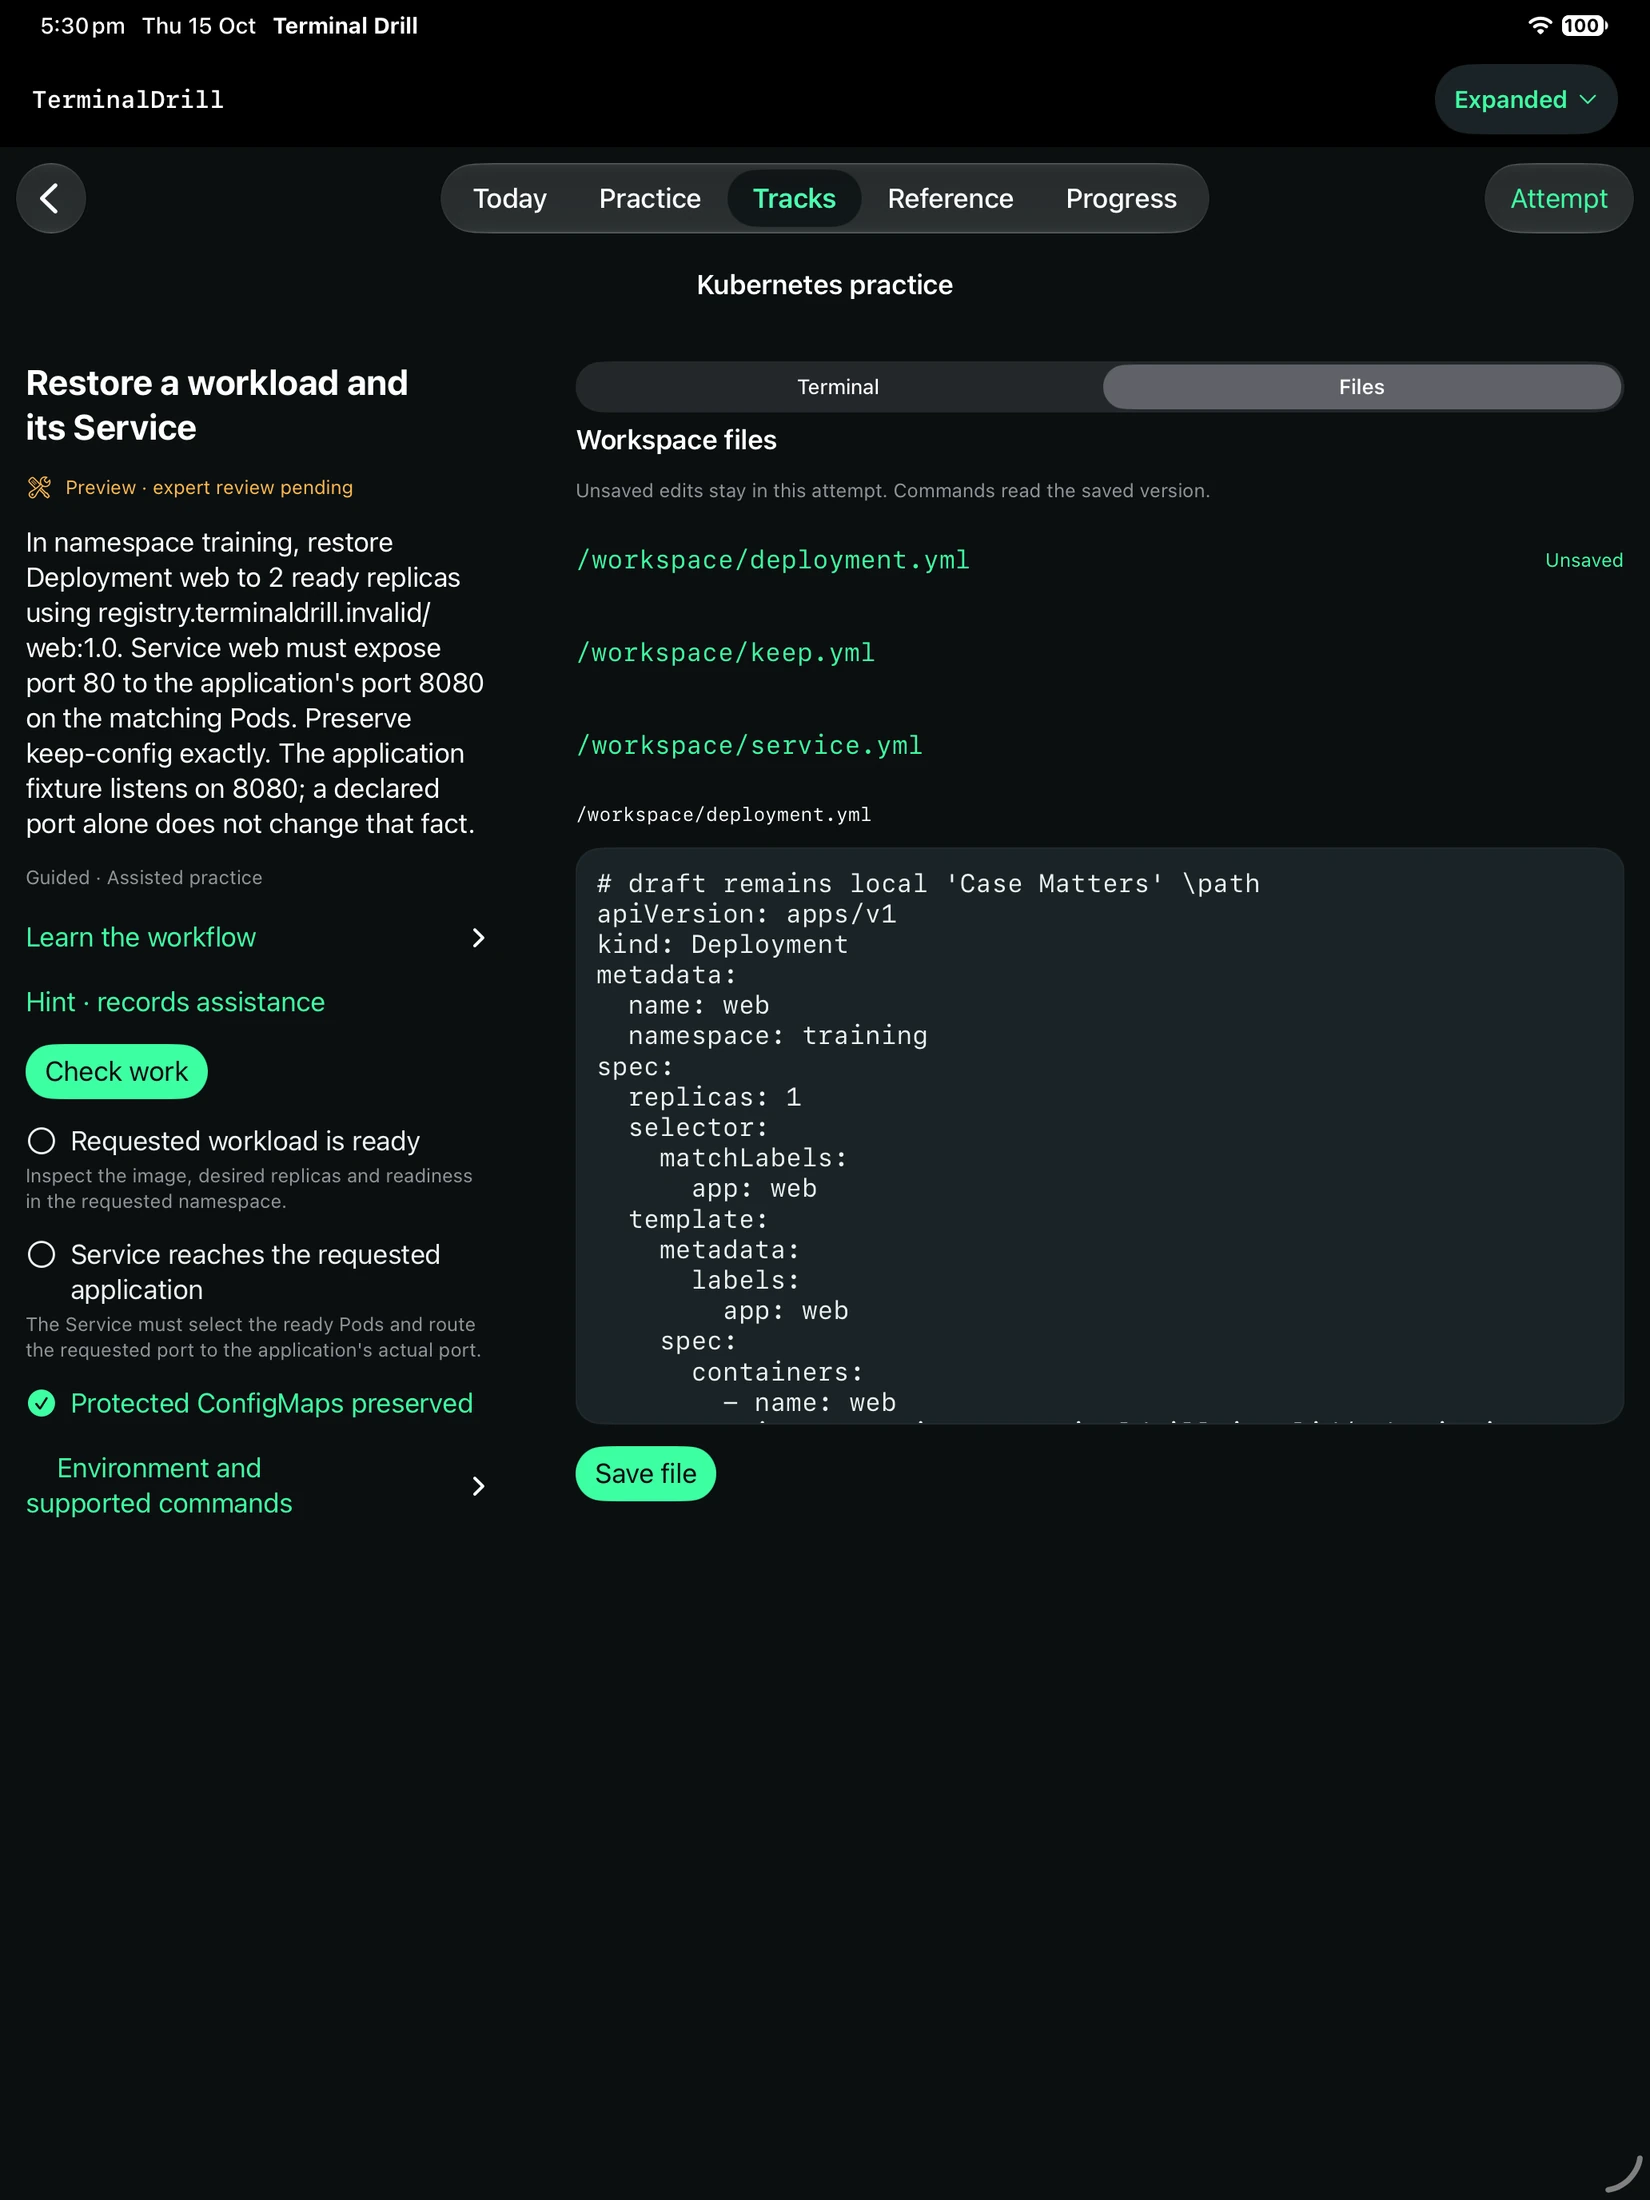This screenshot has height=2200, width=1650.
Task: Click the Kubernetes practice heading
Action: coord(824,285)
